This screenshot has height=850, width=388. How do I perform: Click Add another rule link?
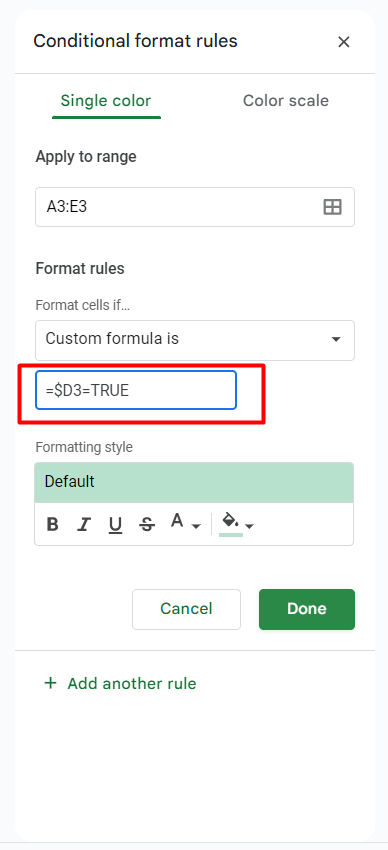click(132, 684)
